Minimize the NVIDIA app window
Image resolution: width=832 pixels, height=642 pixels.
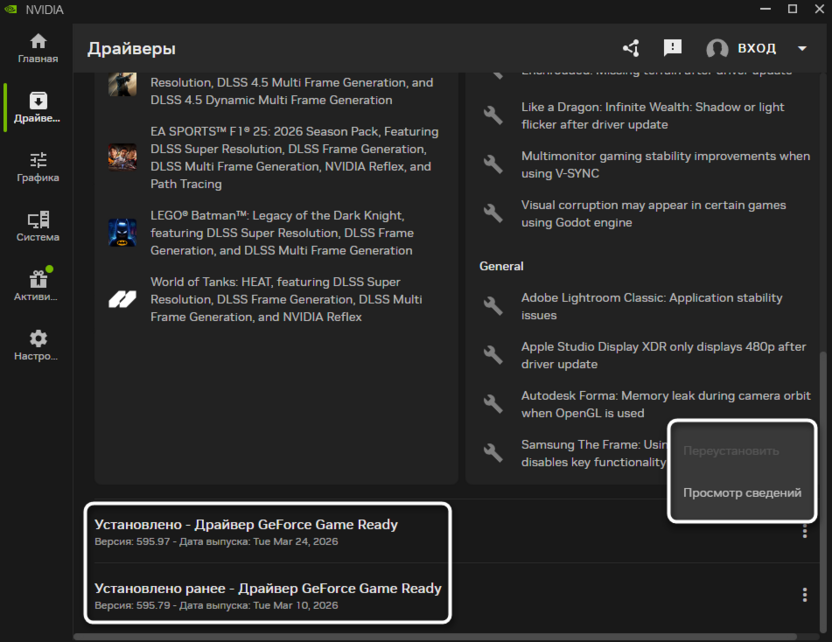click(x=765, y=9)
